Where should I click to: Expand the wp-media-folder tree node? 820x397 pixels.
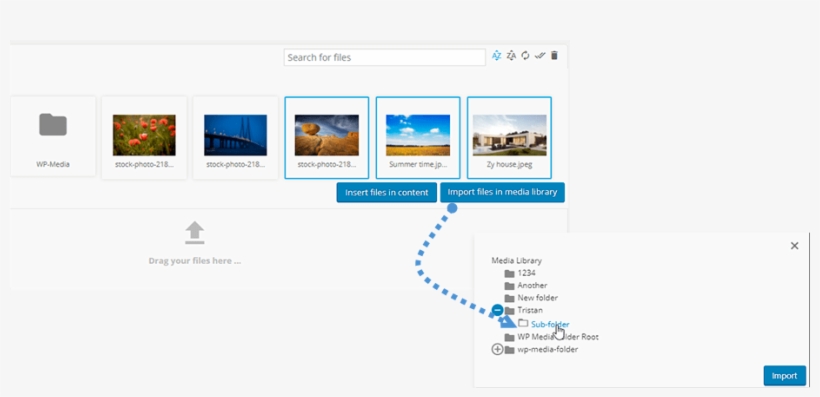[497, 349]
